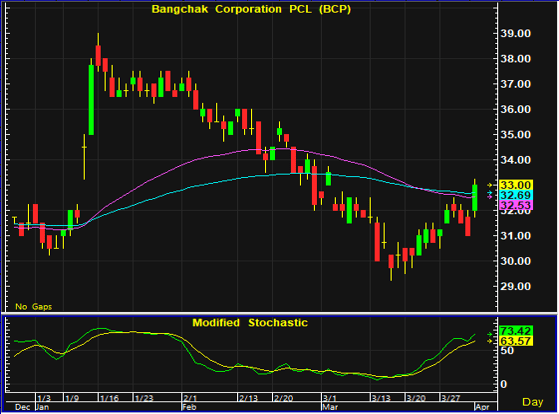Click the 1/23 date marker
Image resolution: width=559 pixels, height=414 pixels.
(144, 398)
